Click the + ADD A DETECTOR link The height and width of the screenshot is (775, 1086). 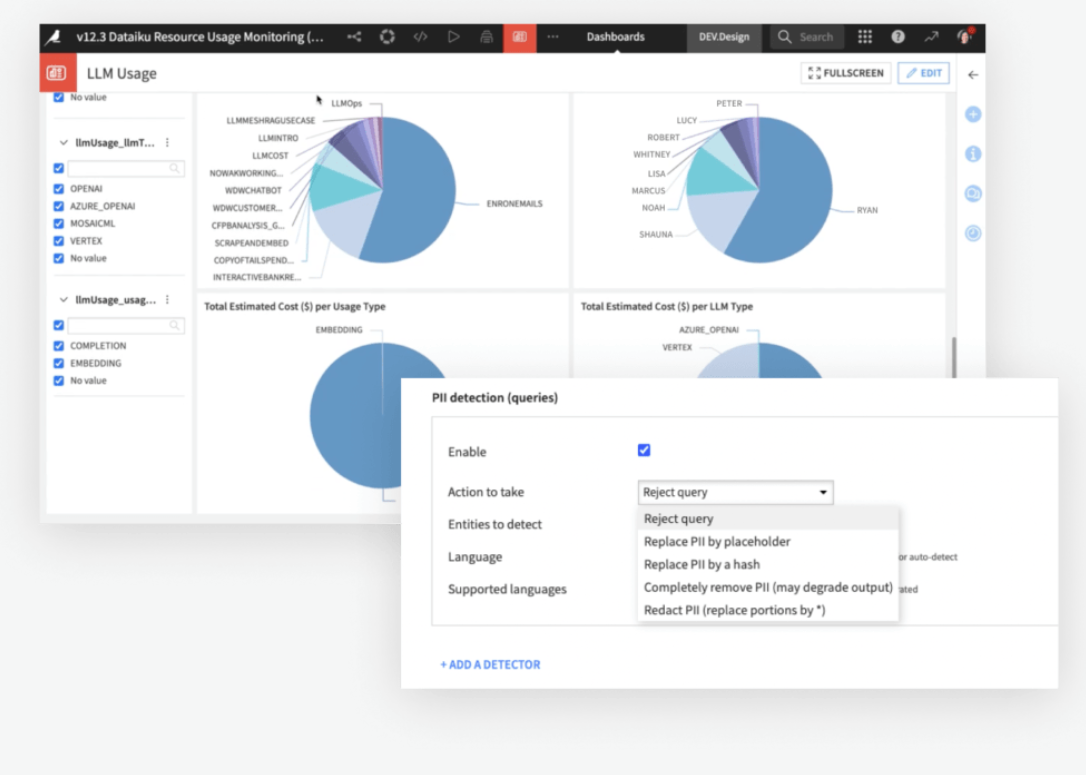(x=490, y=665)
